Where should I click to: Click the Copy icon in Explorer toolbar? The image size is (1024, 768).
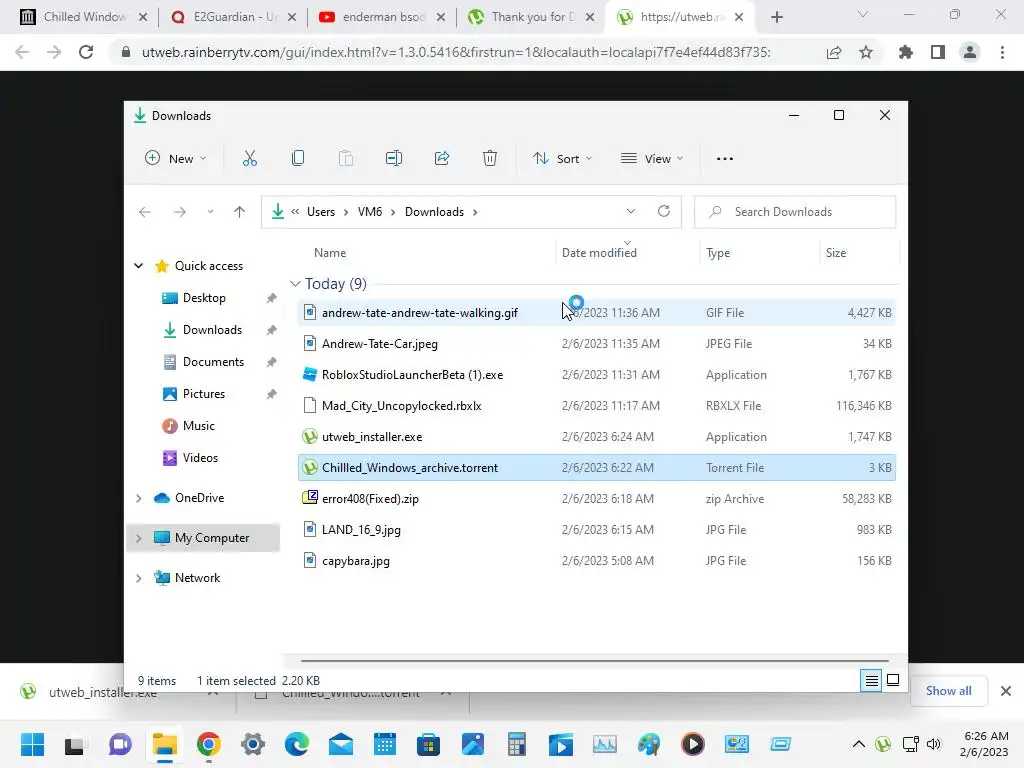click(x=298, y=158)
